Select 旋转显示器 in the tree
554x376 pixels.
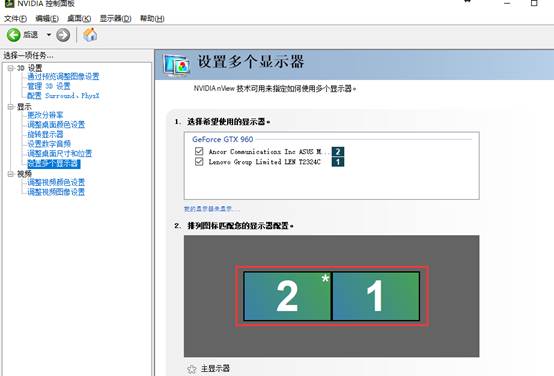pos(45,134)
